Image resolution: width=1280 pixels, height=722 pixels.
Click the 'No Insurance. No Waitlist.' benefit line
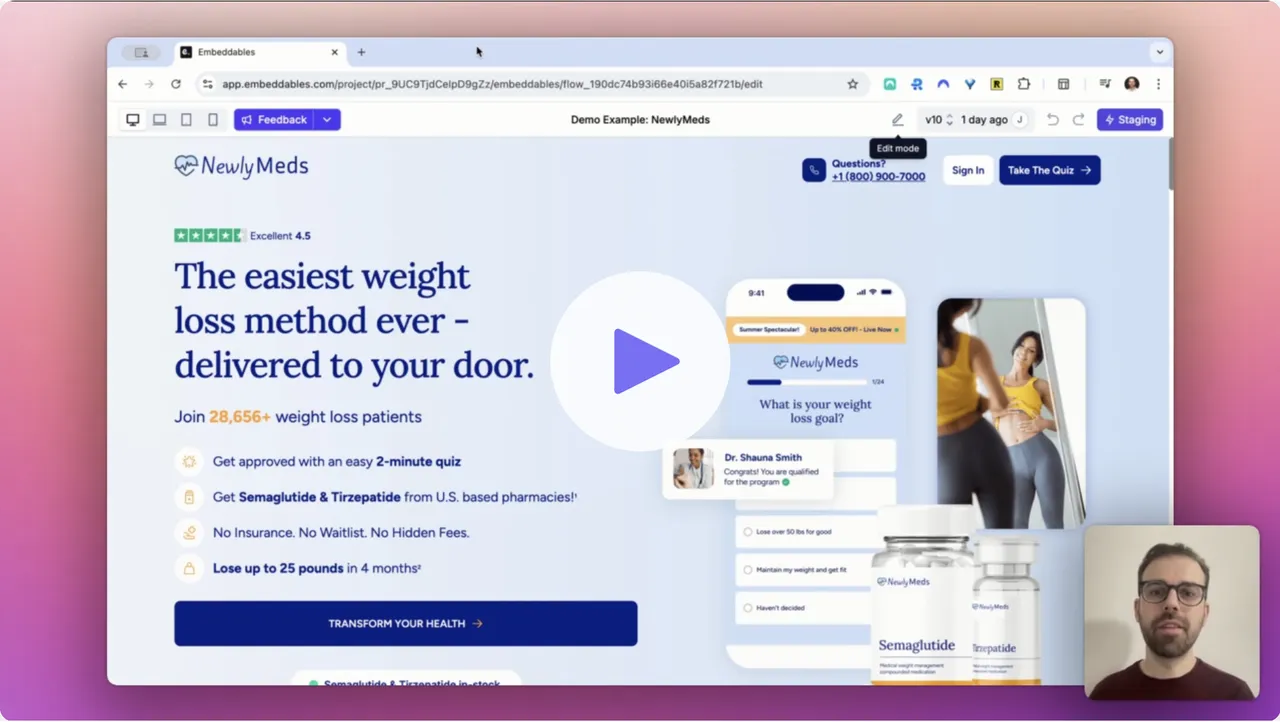pos(341,533)
